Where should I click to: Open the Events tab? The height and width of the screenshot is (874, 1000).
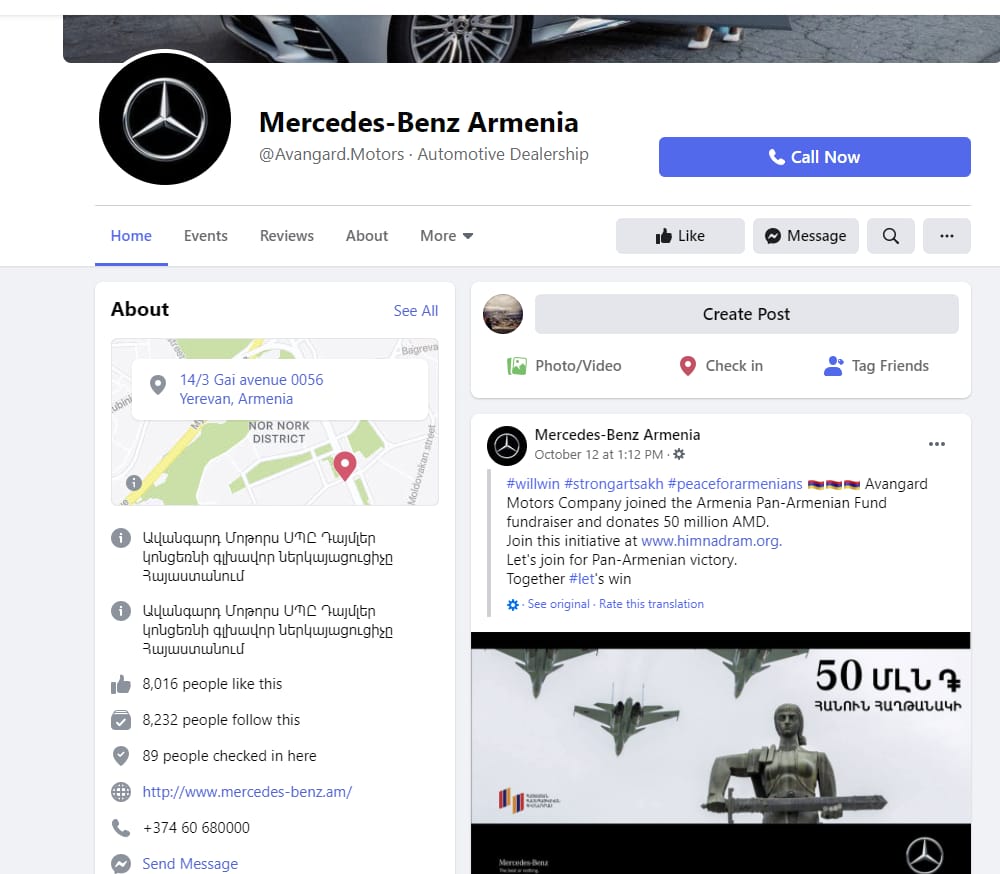click(x=206, y=236)
